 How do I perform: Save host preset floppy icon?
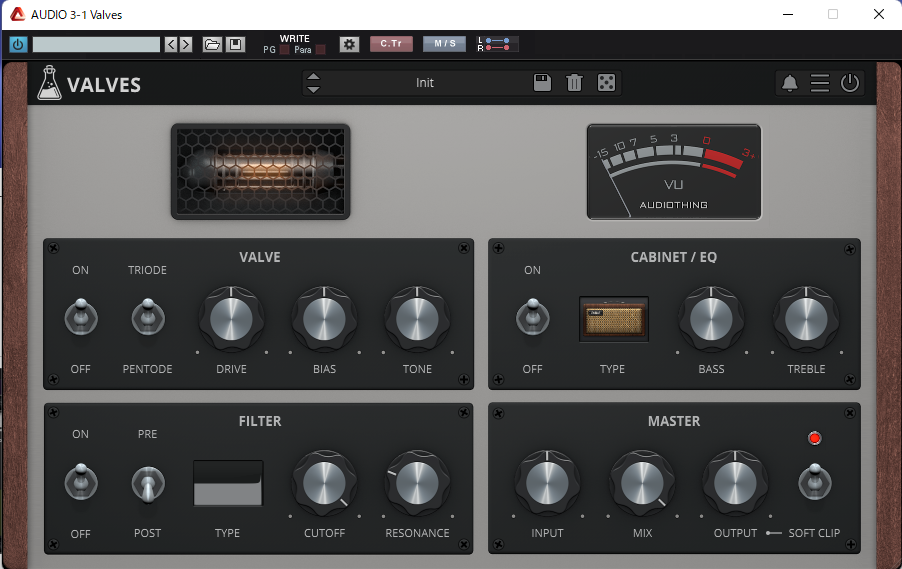pyautogui.click(x=235, y=44)
